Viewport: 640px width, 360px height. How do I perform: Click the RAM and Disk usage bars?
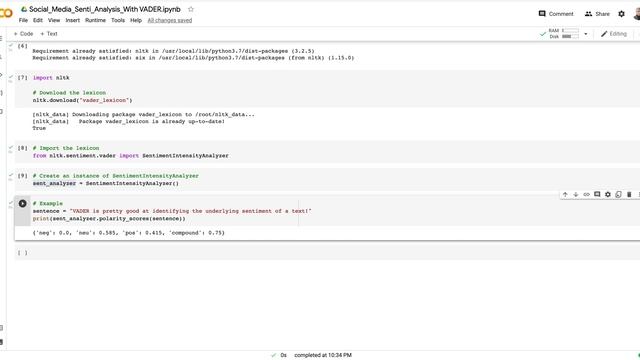(x=564, y=33)
